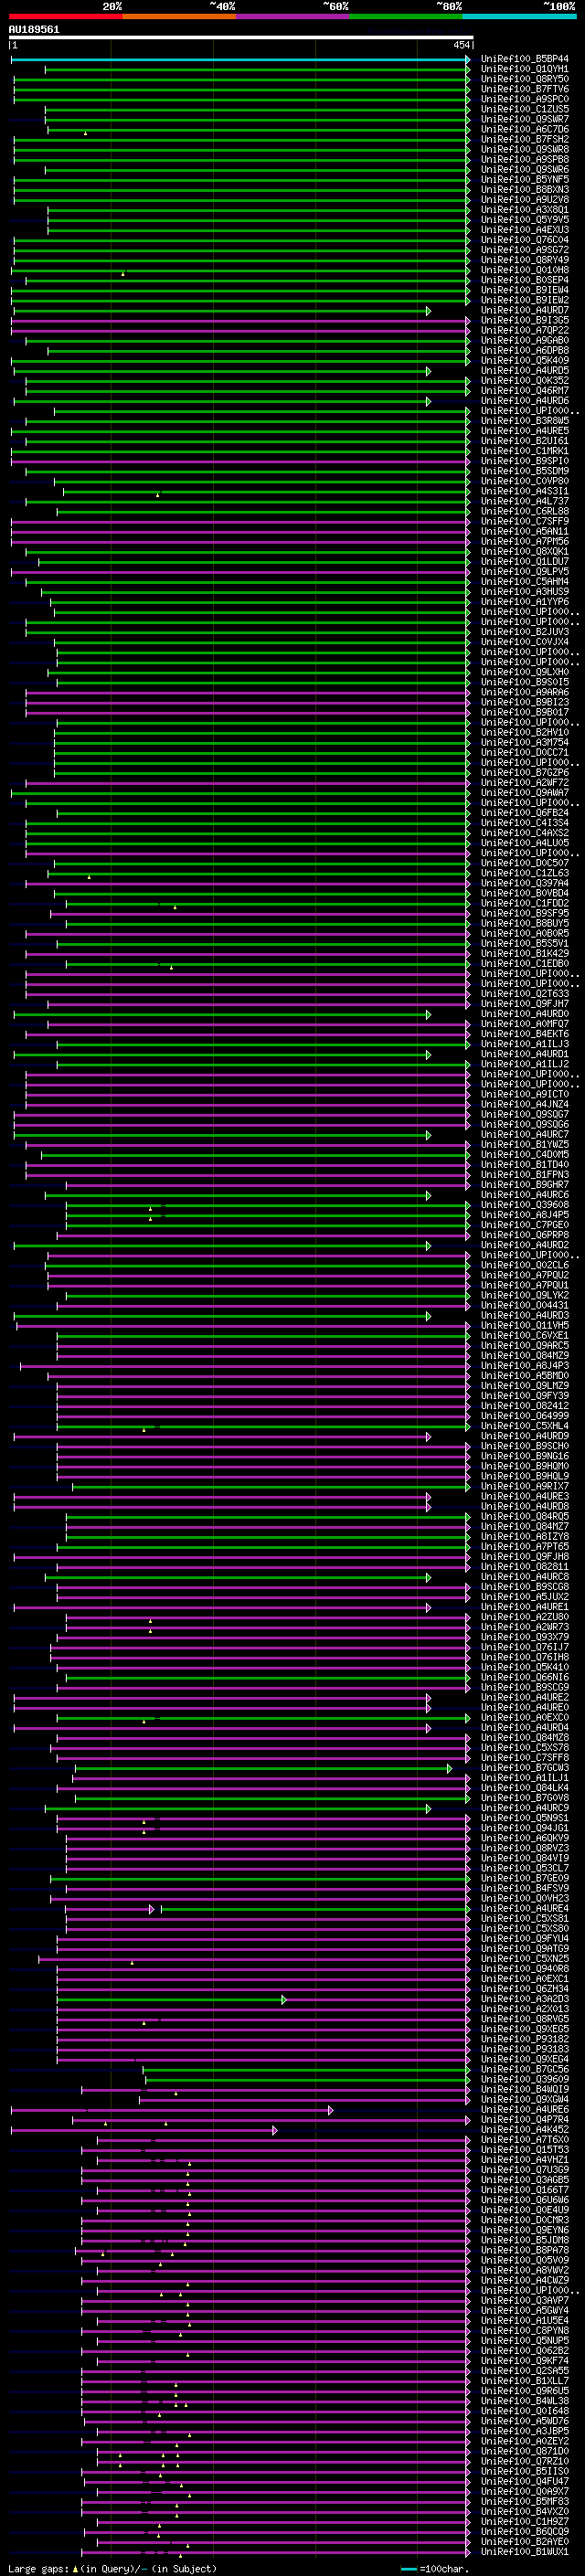Select hit label UniRef100_A4EXU3
Viewport: 585px width, 2576px height.
click(x=524, y=230)
